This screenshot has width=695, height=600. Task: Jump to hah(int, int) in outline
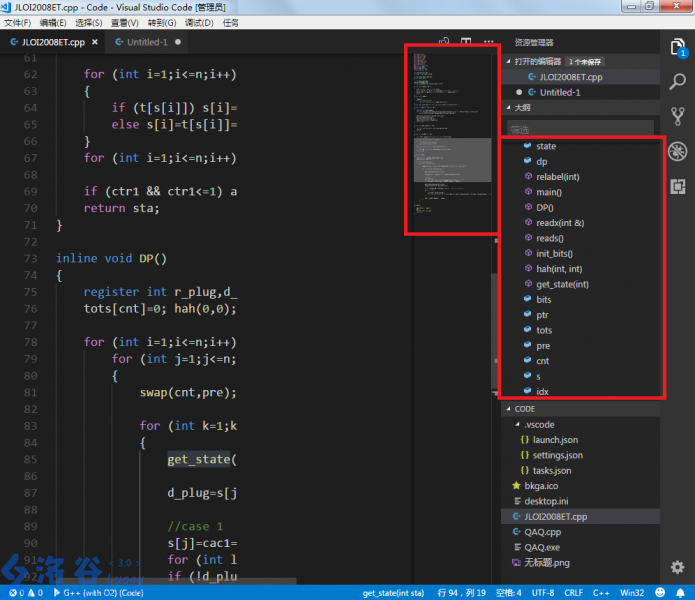(559, 269)
